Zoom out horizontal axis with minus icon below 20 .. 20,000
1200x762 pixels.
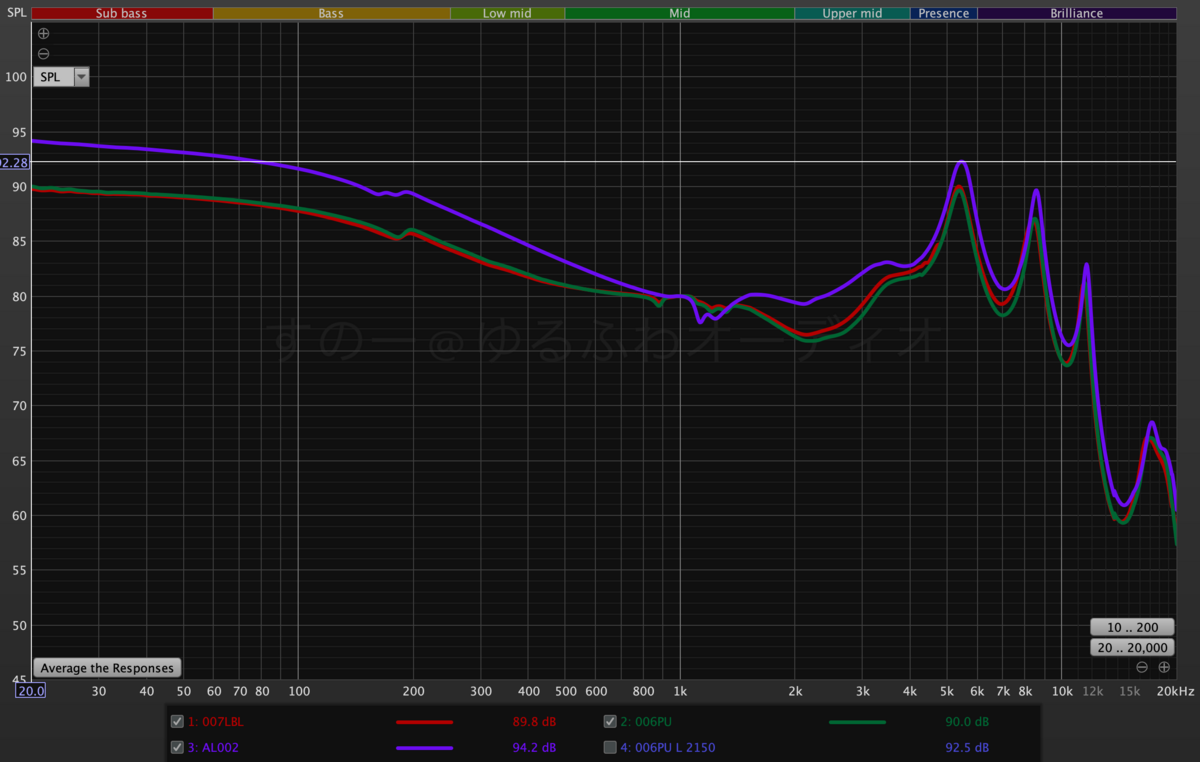pos(1142,667)
